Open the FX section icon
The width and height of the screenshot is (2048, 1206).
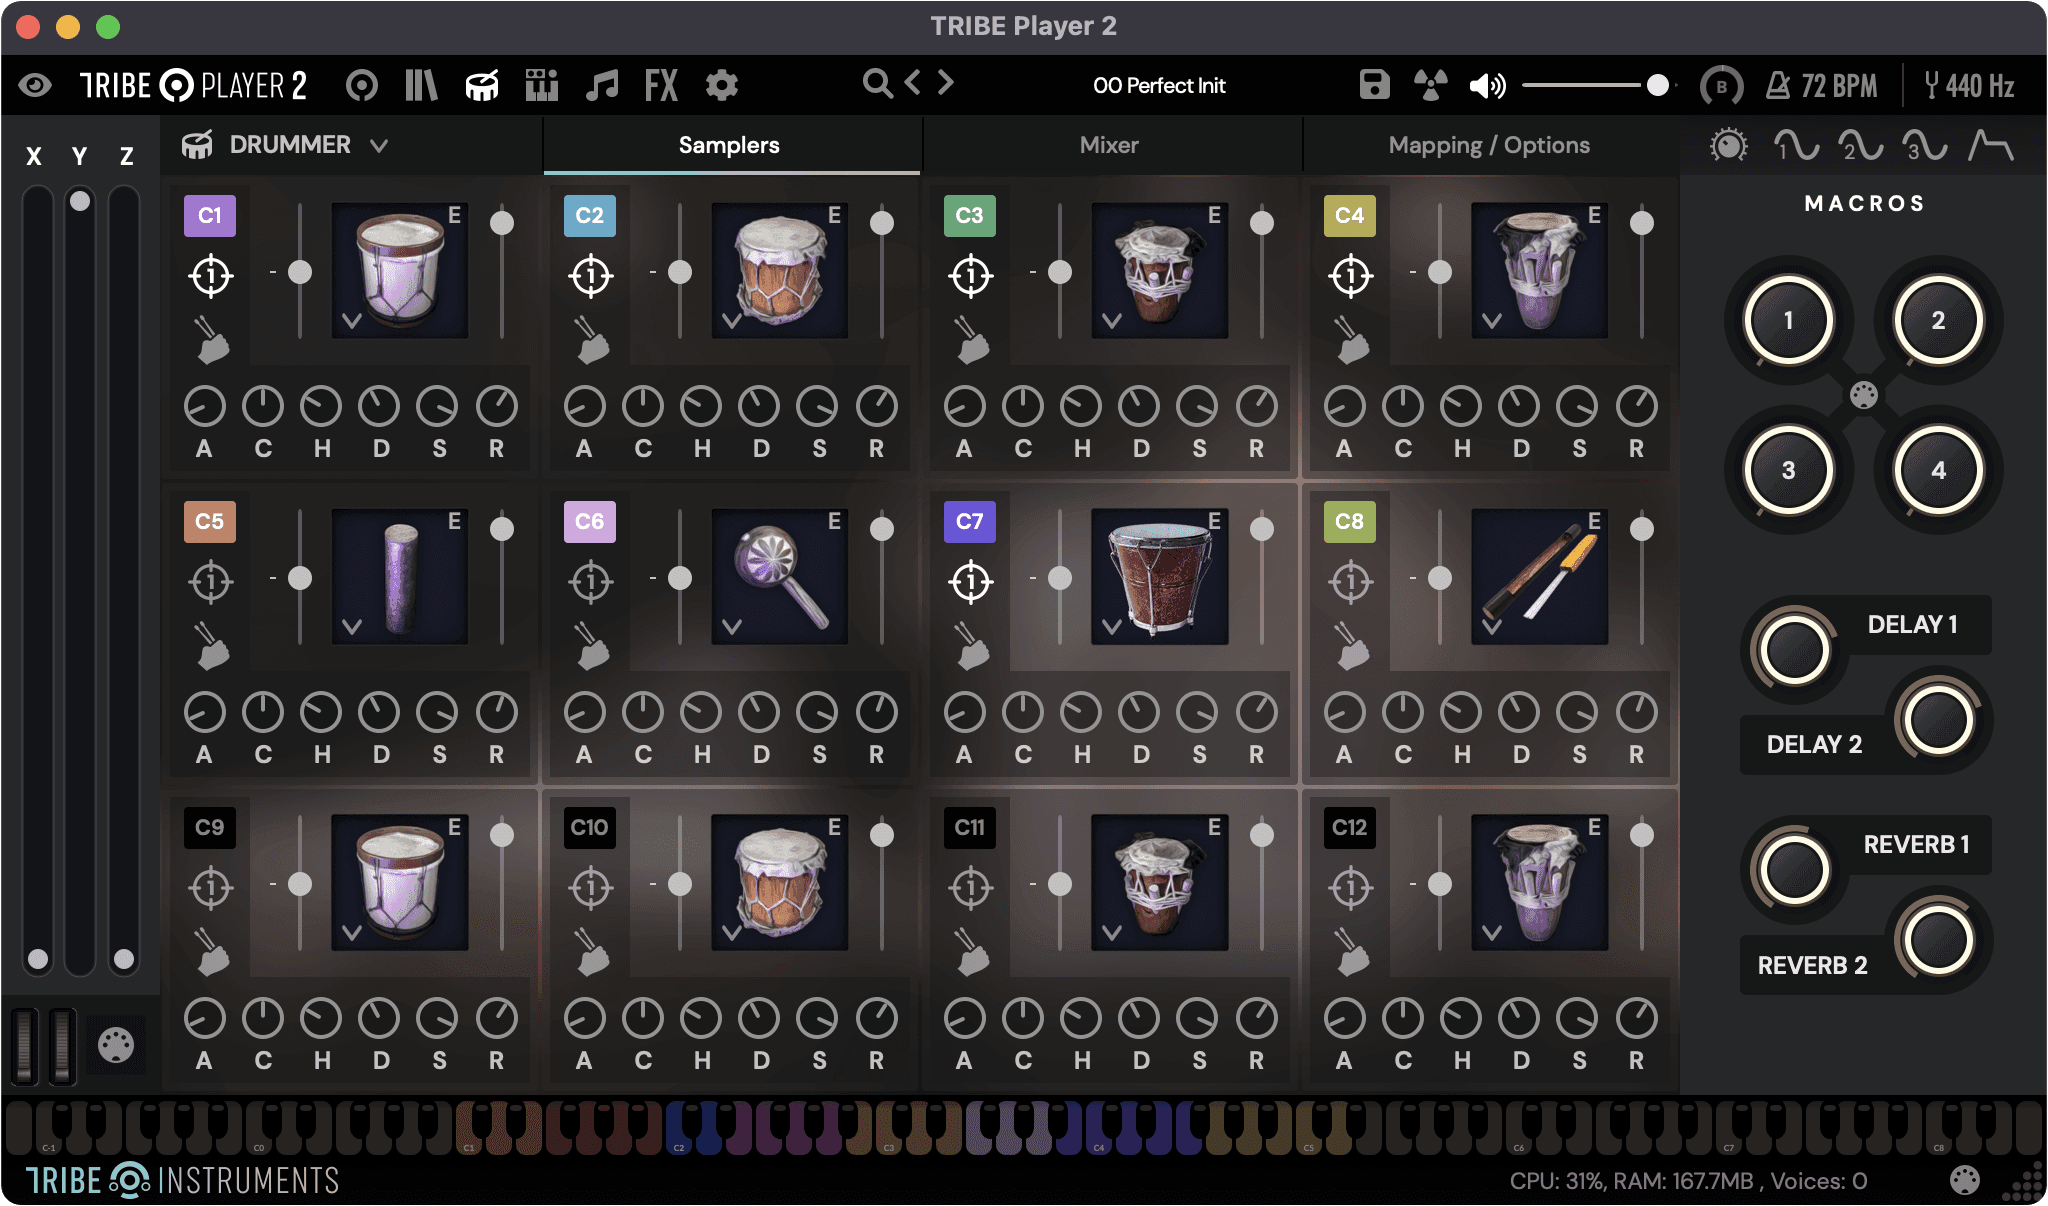(x=660, y=85)
